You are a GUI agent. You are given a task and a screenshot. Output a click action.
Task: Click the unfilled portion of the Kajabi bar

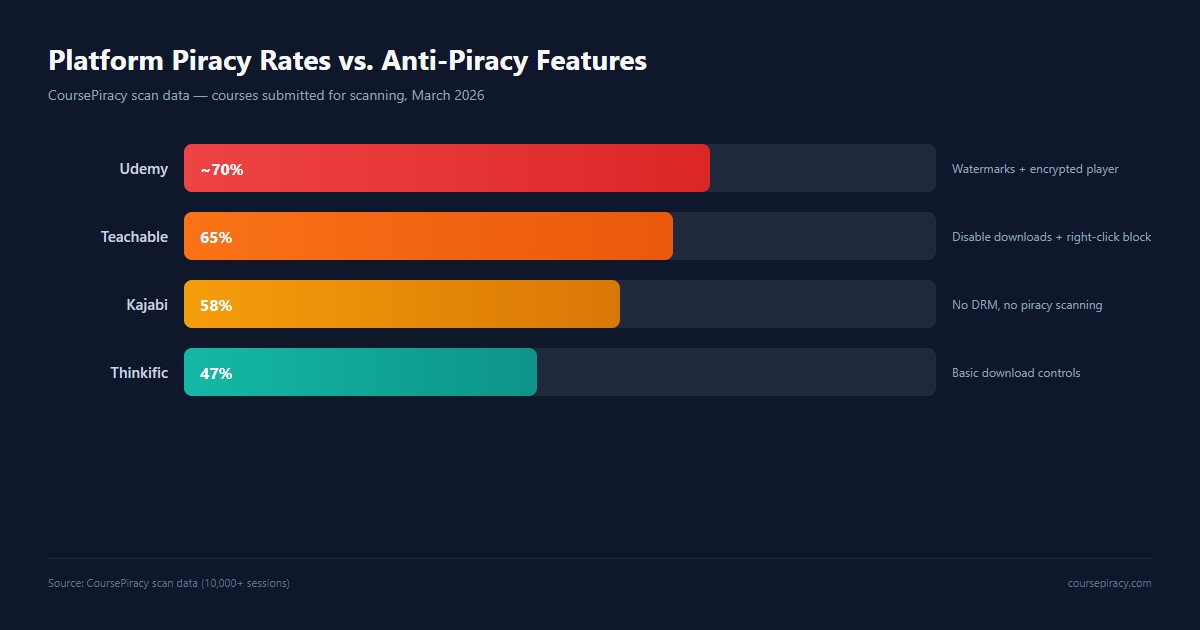[777, 304]
